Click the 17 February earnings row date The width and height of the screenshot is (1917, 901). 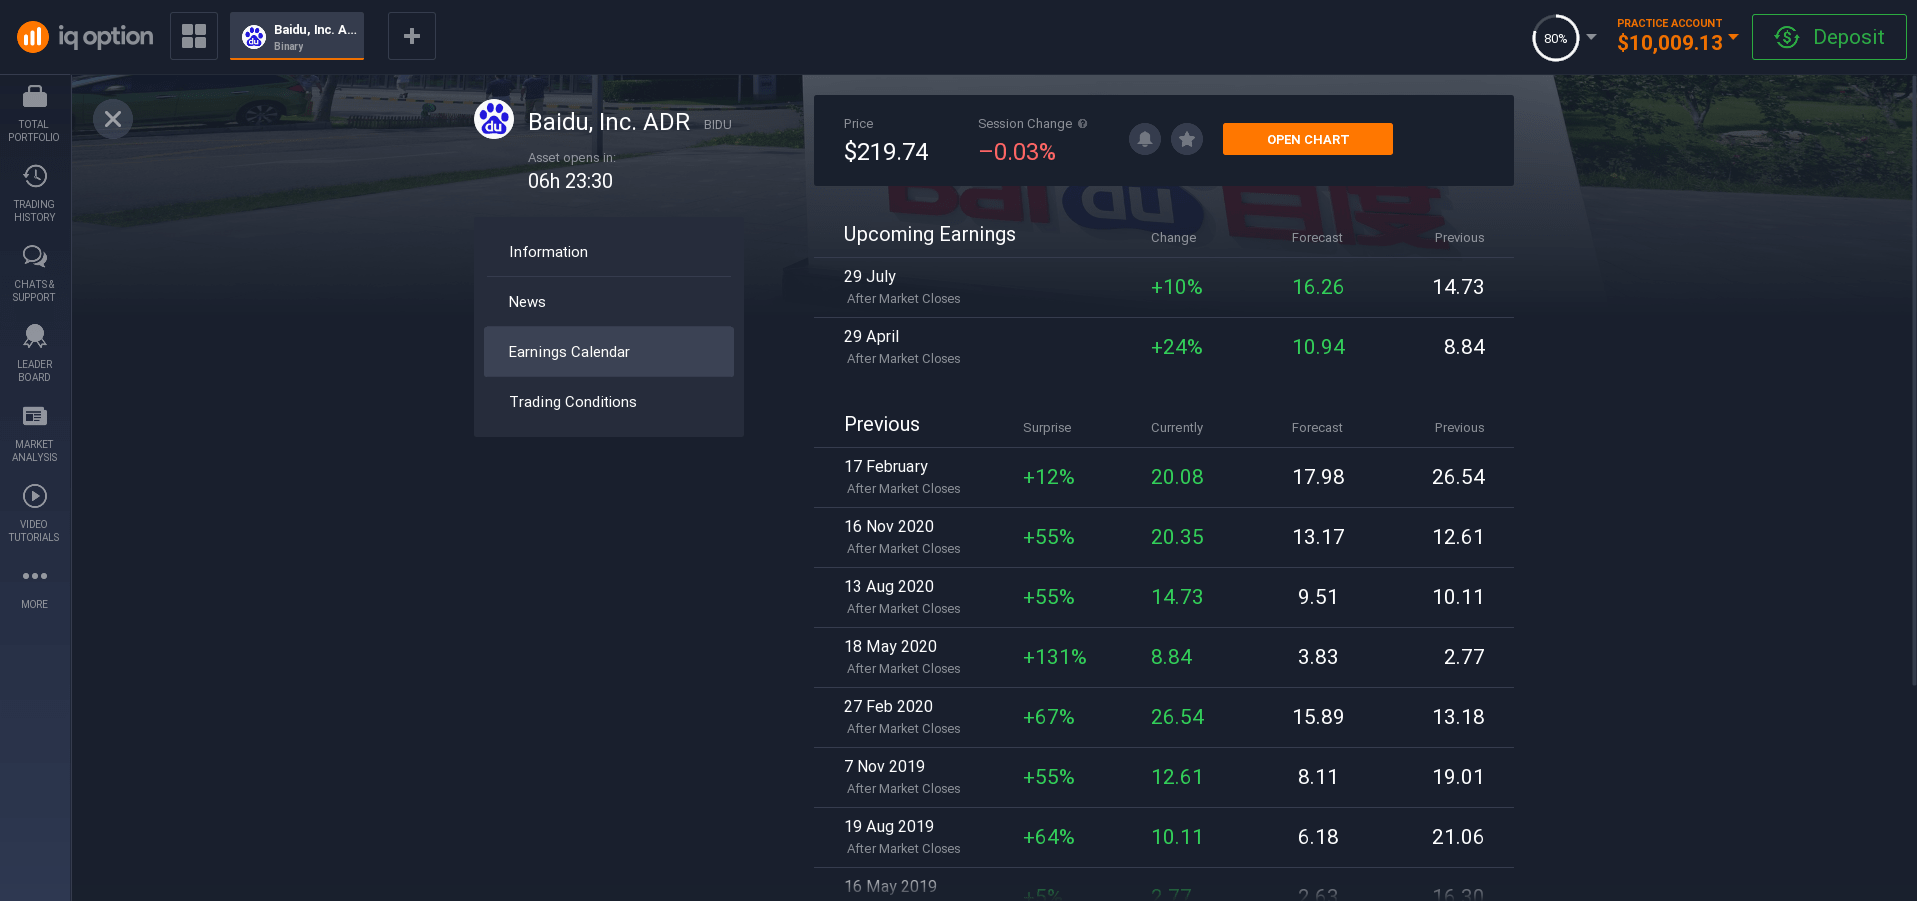(886, 466)
